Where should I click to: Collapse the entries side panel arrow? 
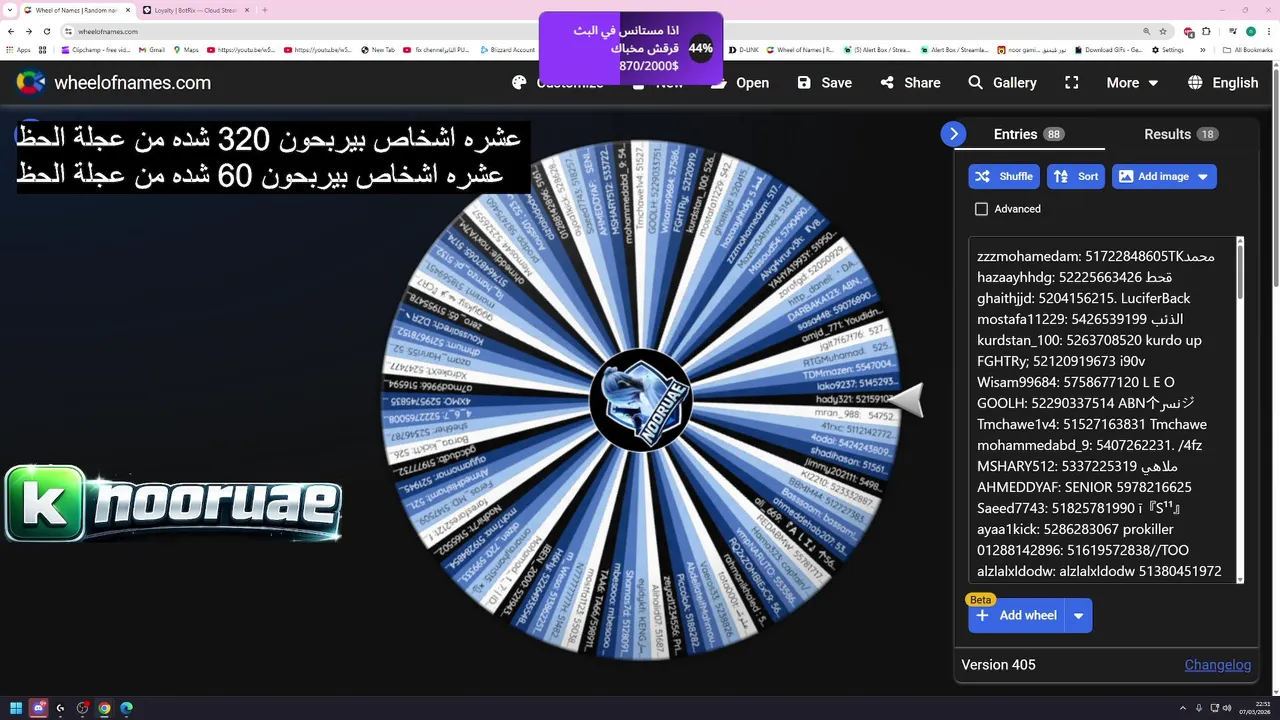[x=953, y=134]
